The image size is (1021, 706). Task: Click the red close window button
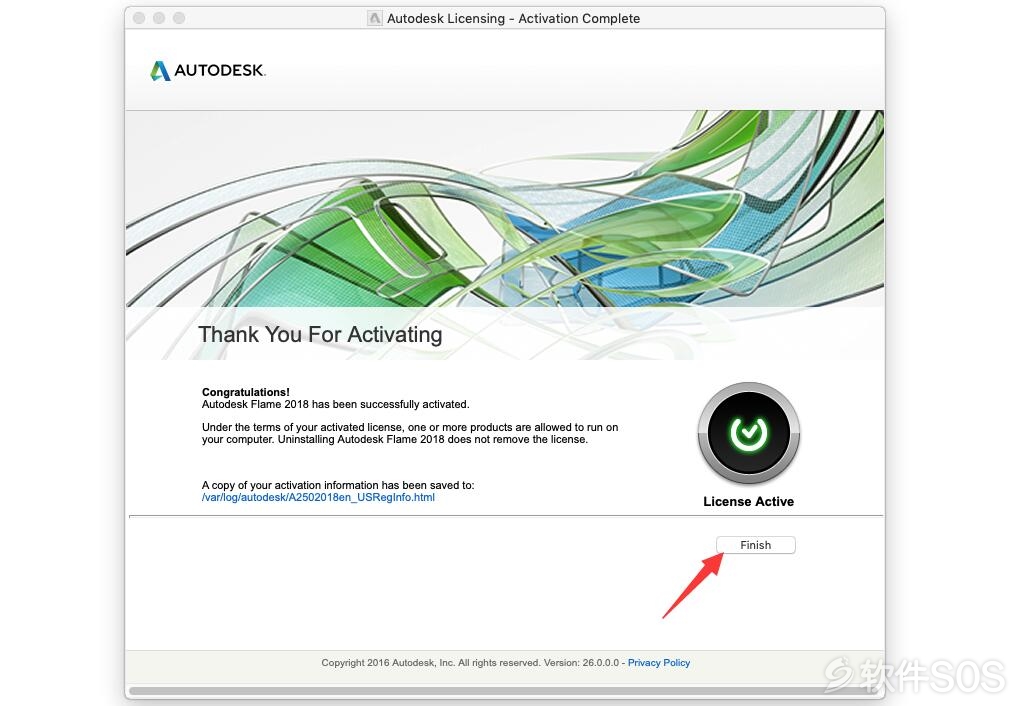[139, 18]
